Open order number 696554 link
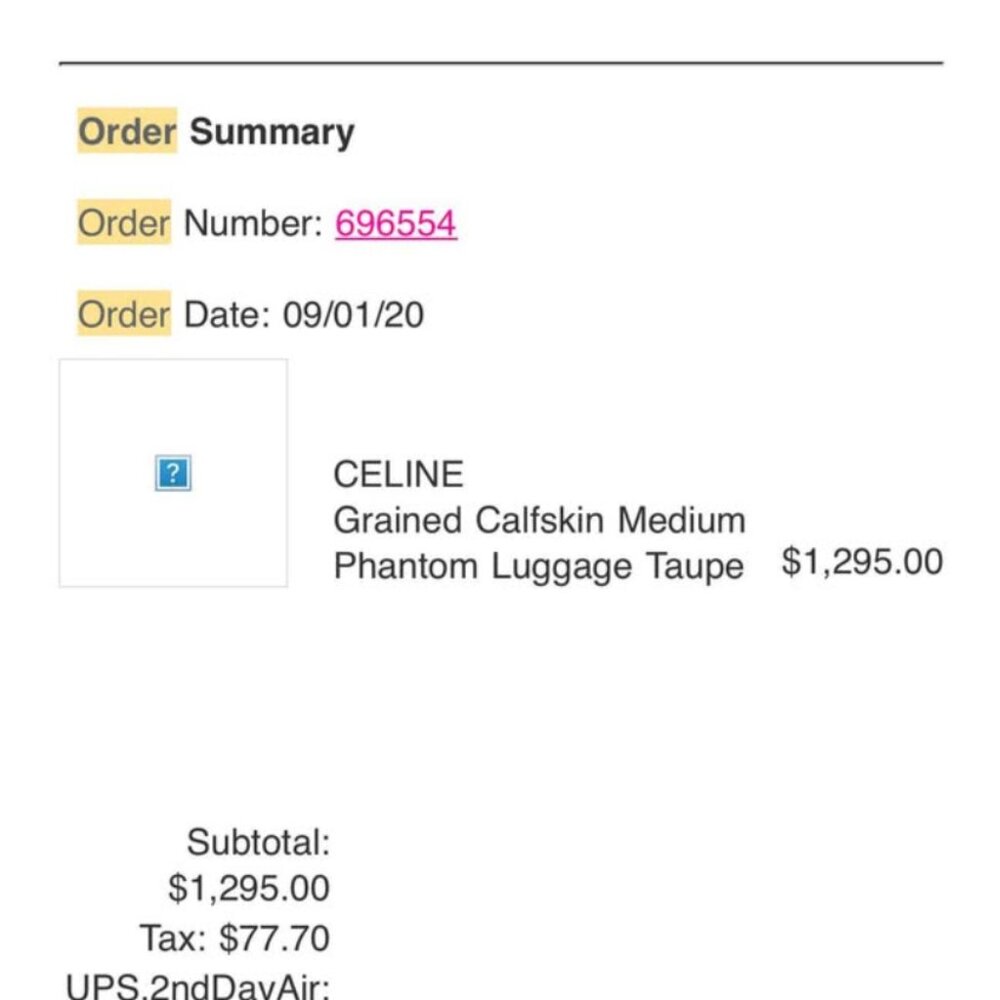This screenshot has width=1000, height=1000. click(x=396, y=224)
